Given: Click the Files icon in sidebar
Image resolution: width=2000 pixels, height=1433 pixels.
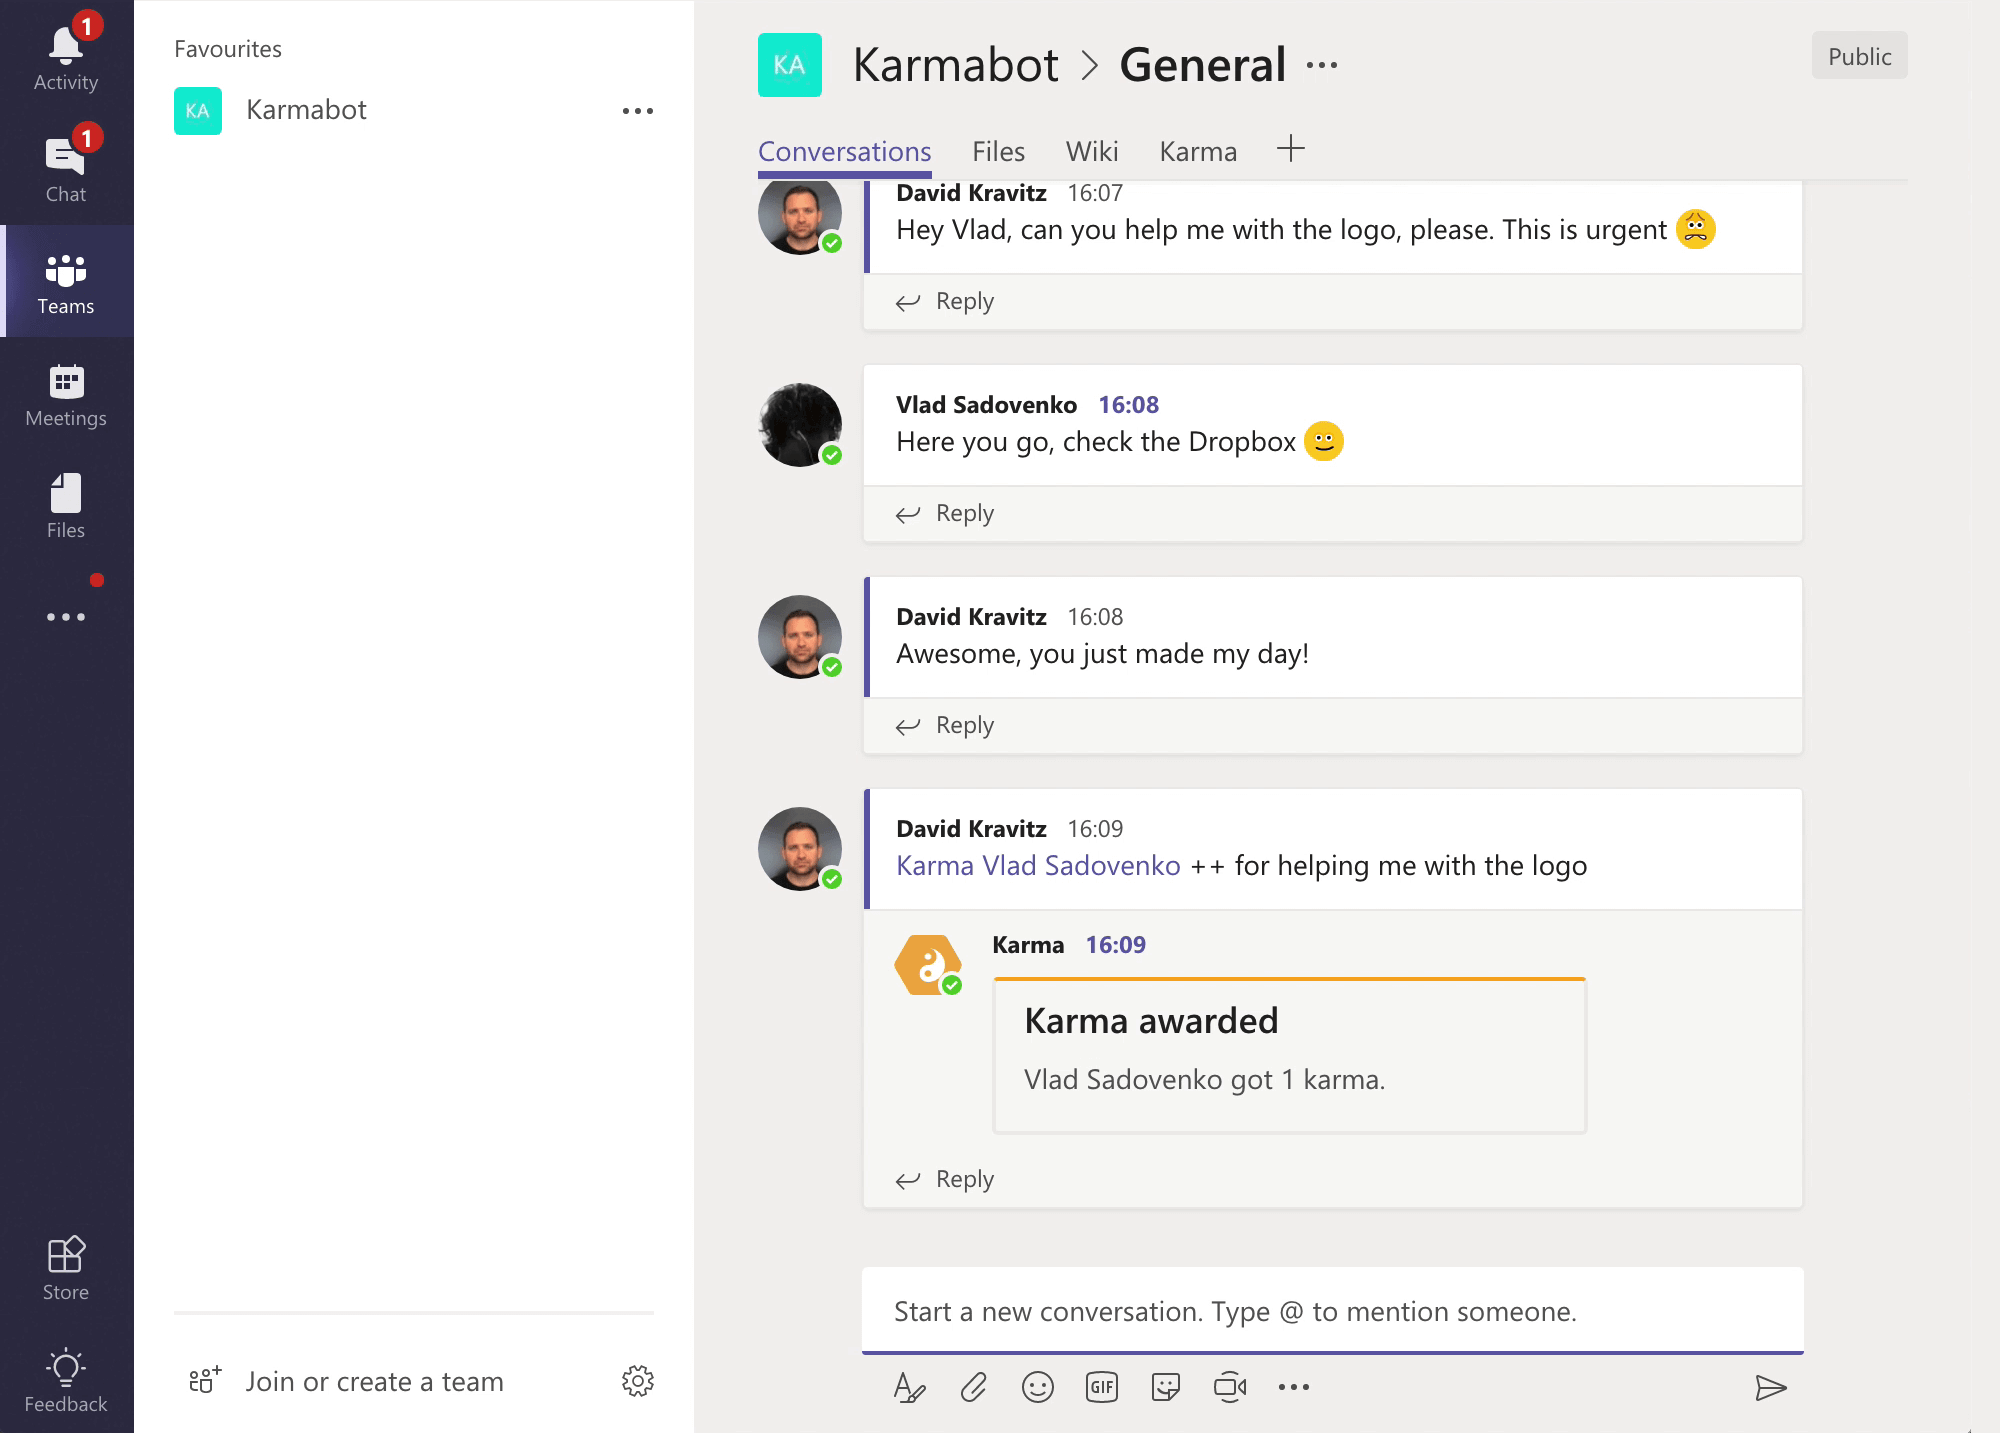Looking at the screenshot, I should pos(67,506).
